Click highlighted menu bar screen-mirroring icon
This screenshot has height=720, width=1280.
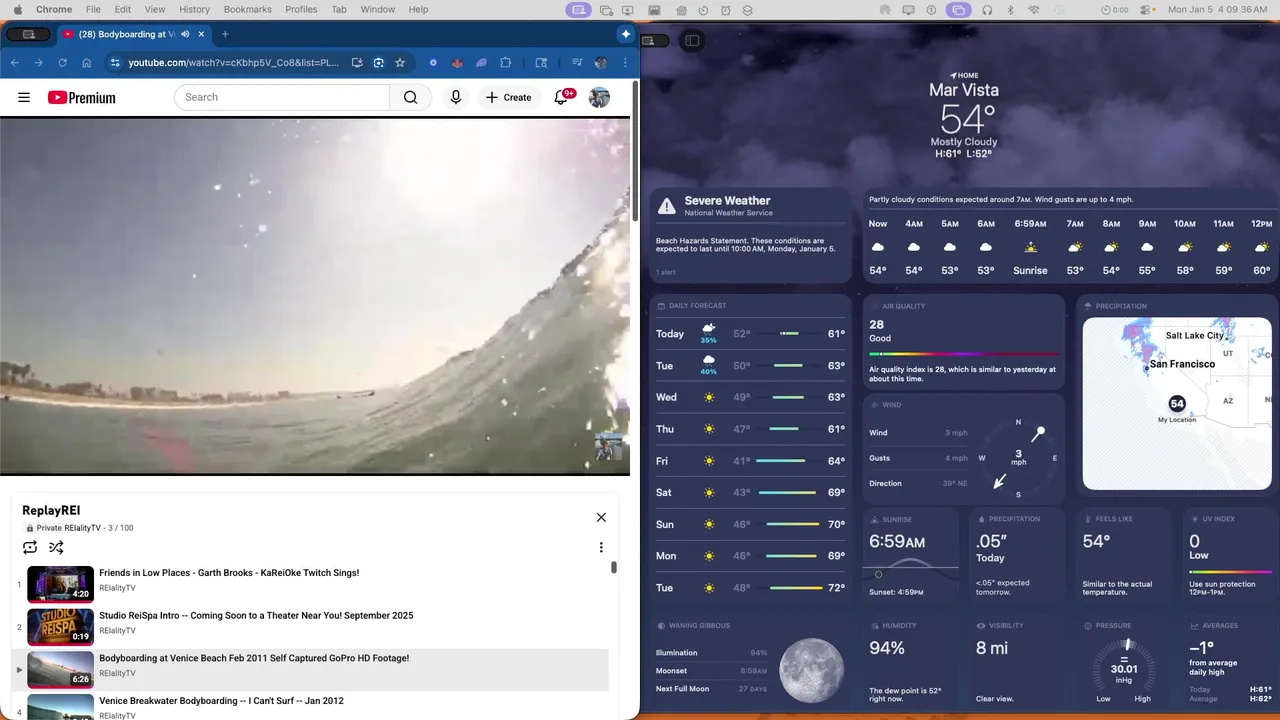958,9
